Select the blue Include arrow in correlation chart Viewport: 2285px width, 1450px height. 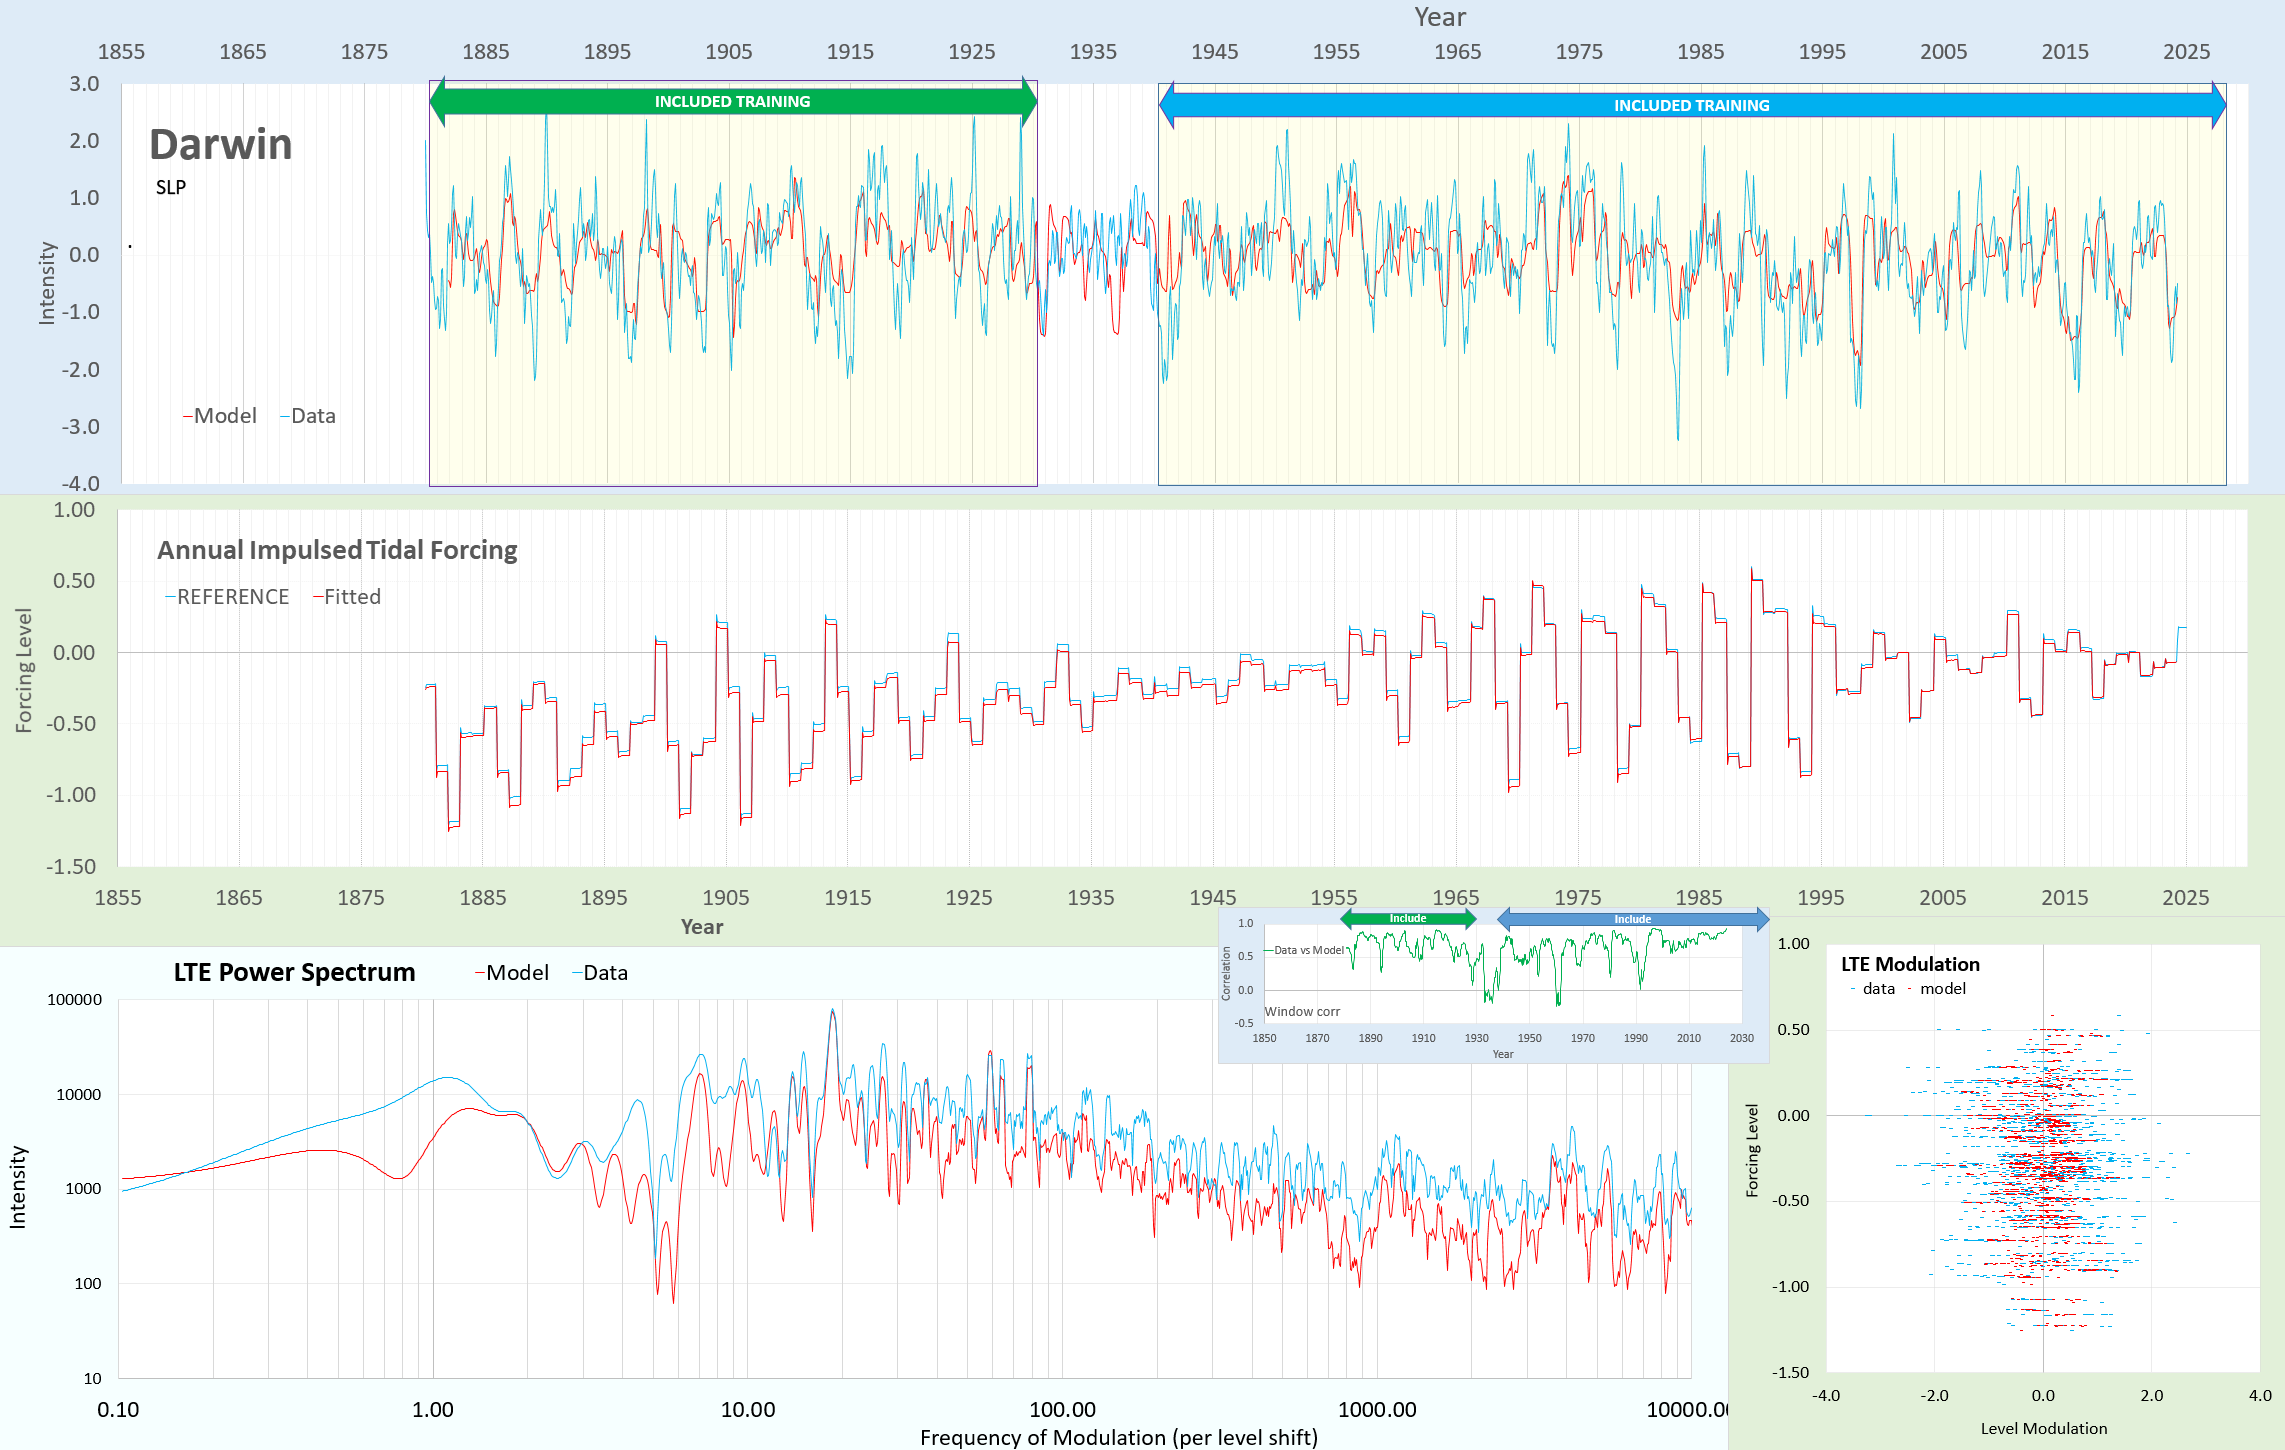click(1632, 920)
